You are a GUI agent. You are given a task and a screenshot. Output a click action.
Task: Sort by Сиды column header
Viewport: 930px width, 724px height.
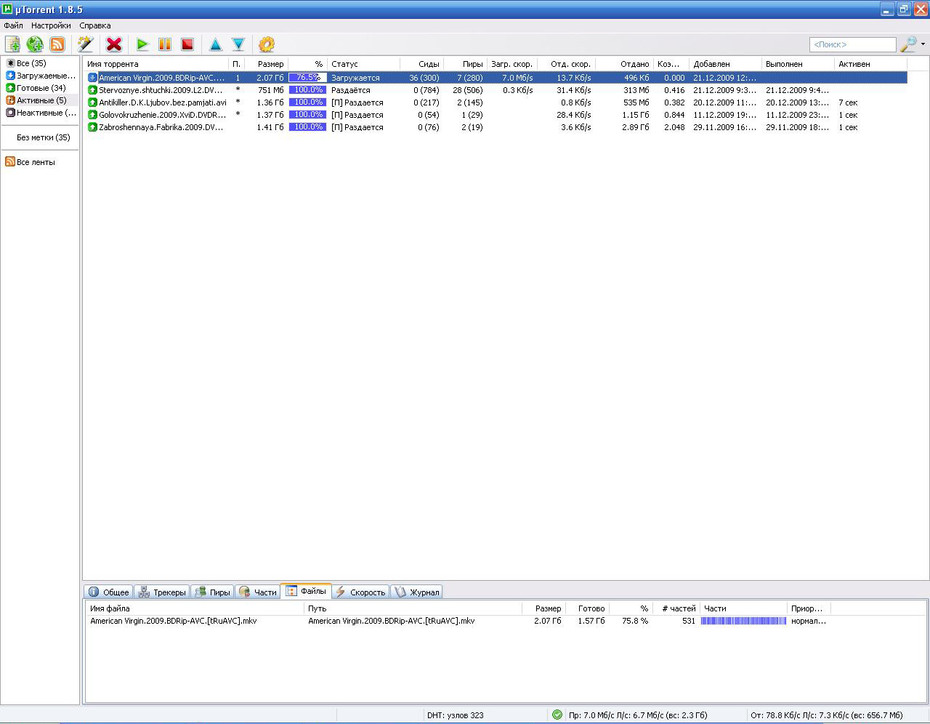point(422,64)
